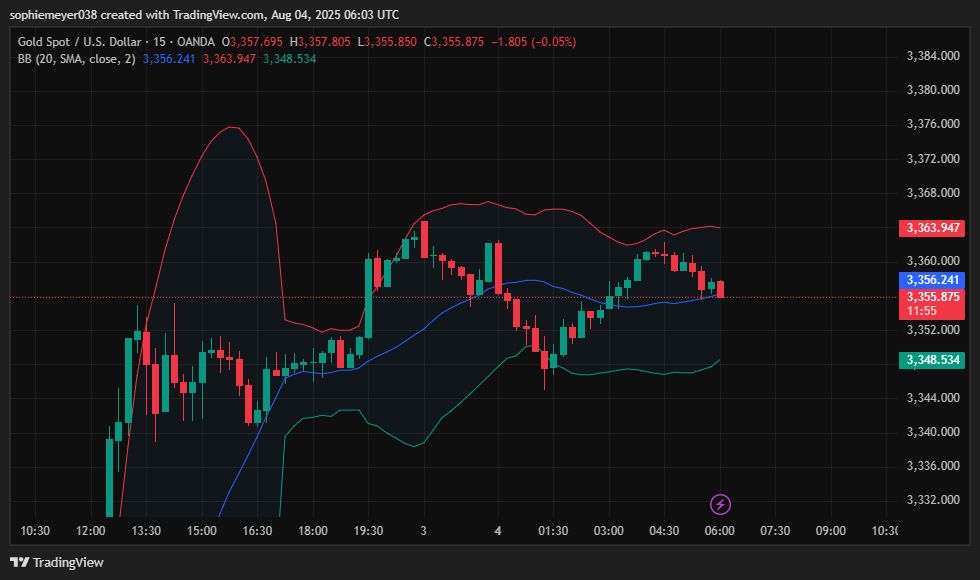Click the green 3,348.534 tag on the price axis
This screenshot has width=980, height=580.
coord(932,360)
